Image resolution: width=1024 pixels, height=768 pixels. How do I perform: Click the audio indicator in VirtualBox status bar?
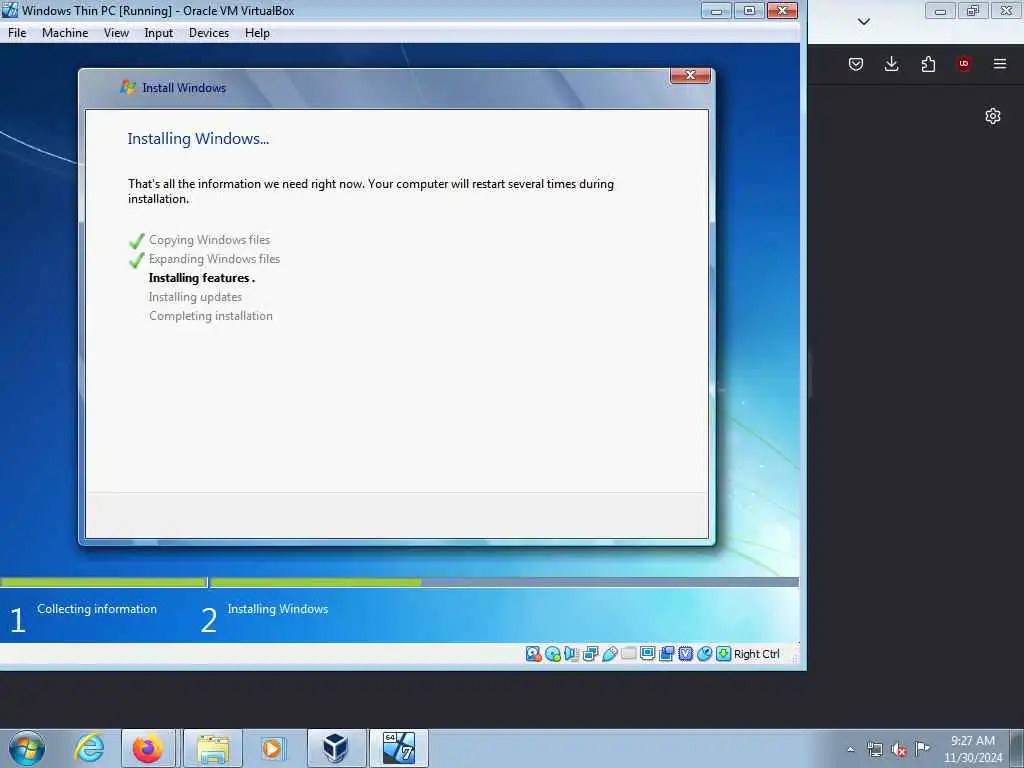[x=571, y=654]
